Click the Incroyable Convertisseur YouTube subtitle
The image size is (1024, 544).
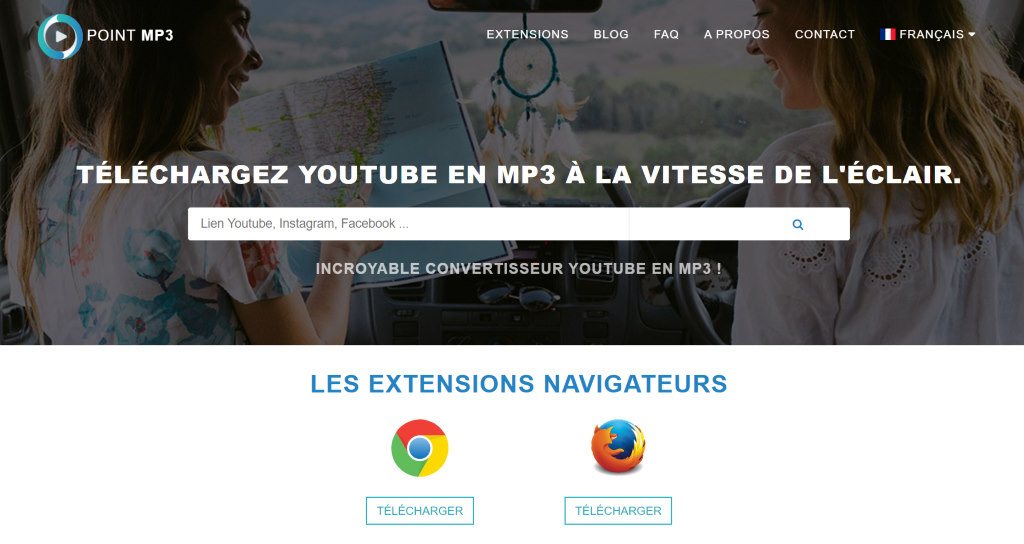pos(519,268)
